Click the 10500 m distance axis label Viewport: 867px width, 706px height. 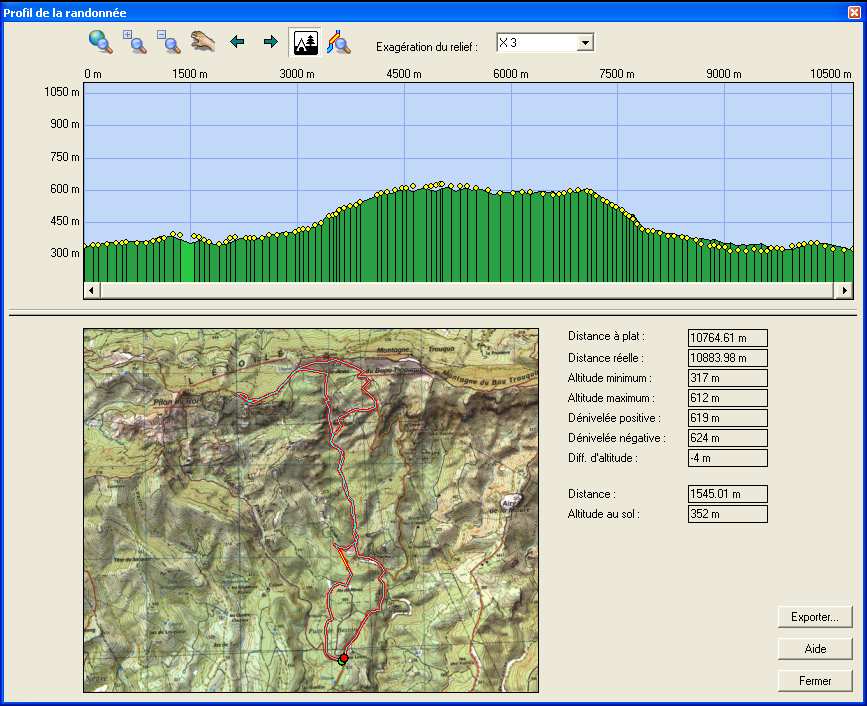pyautogui.click(x=831, y=74)
